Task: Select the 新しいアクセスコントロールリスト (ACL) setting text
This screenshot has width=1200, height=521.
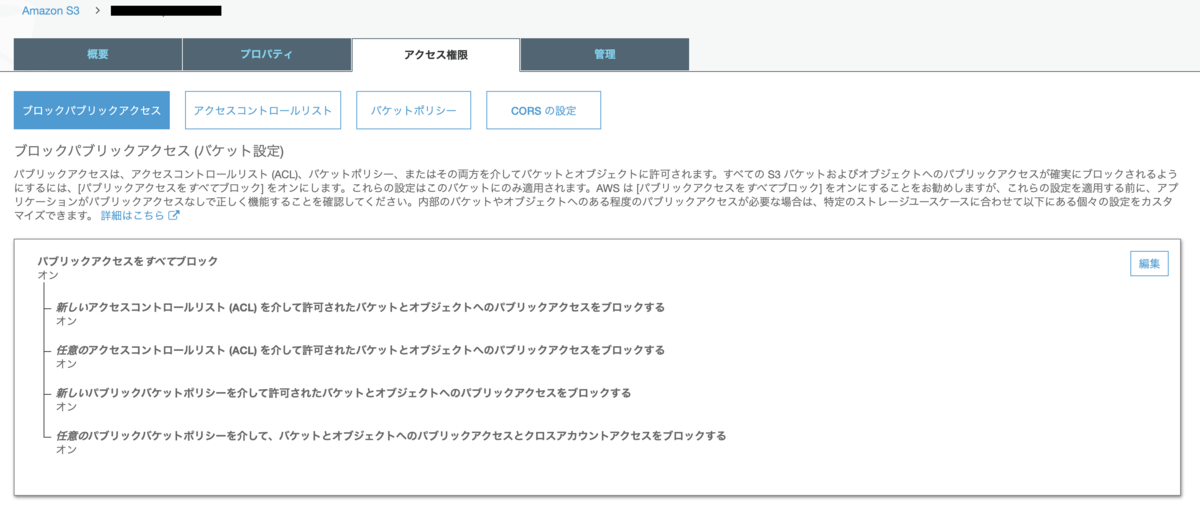Action: pos(361,307)
